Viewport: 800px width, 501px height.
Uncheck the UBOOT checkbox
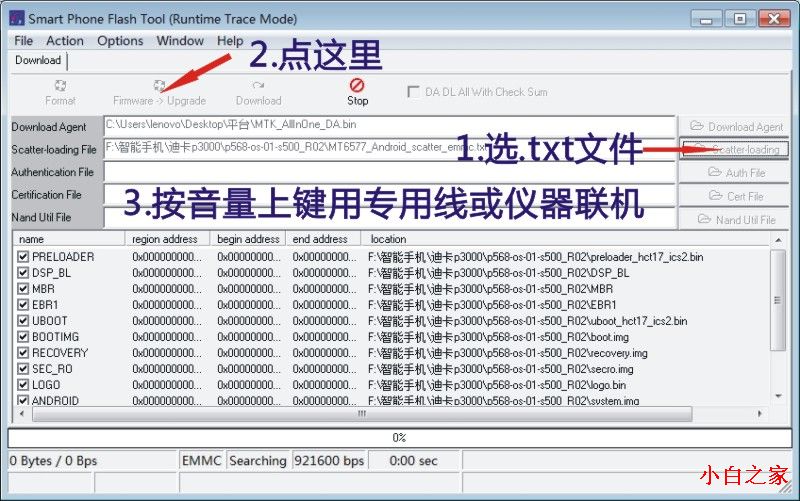(23, 321)
